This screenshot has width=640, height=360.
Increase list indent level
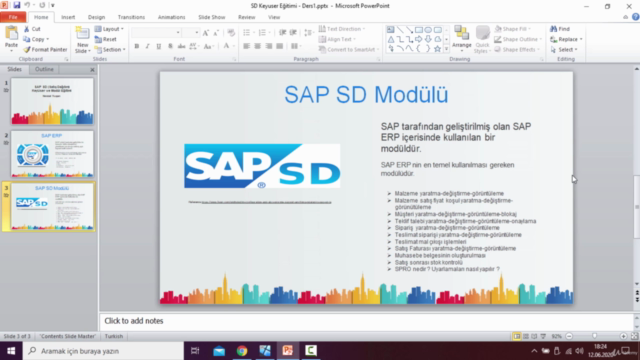tap(293, 33)
